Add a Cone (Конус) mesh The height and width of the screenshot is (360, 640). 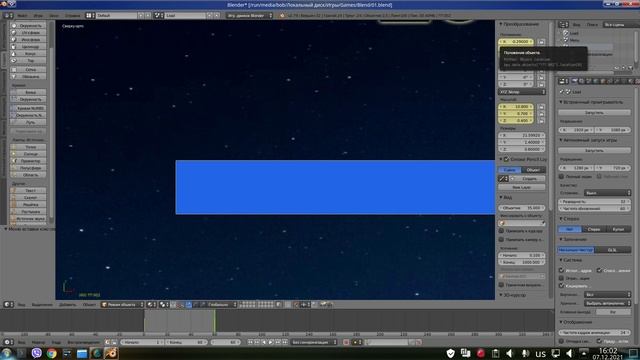(28, 53)
